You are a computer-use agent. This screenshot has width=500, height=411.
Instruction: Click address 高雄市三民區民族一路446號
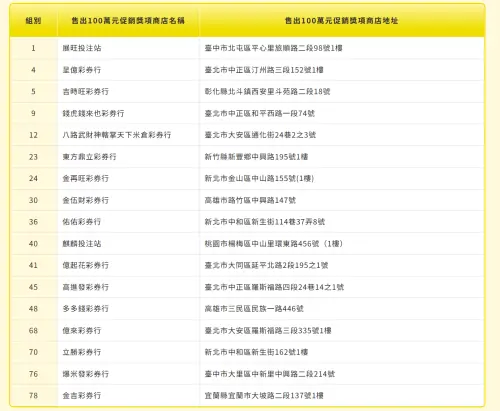coord(254,309)
